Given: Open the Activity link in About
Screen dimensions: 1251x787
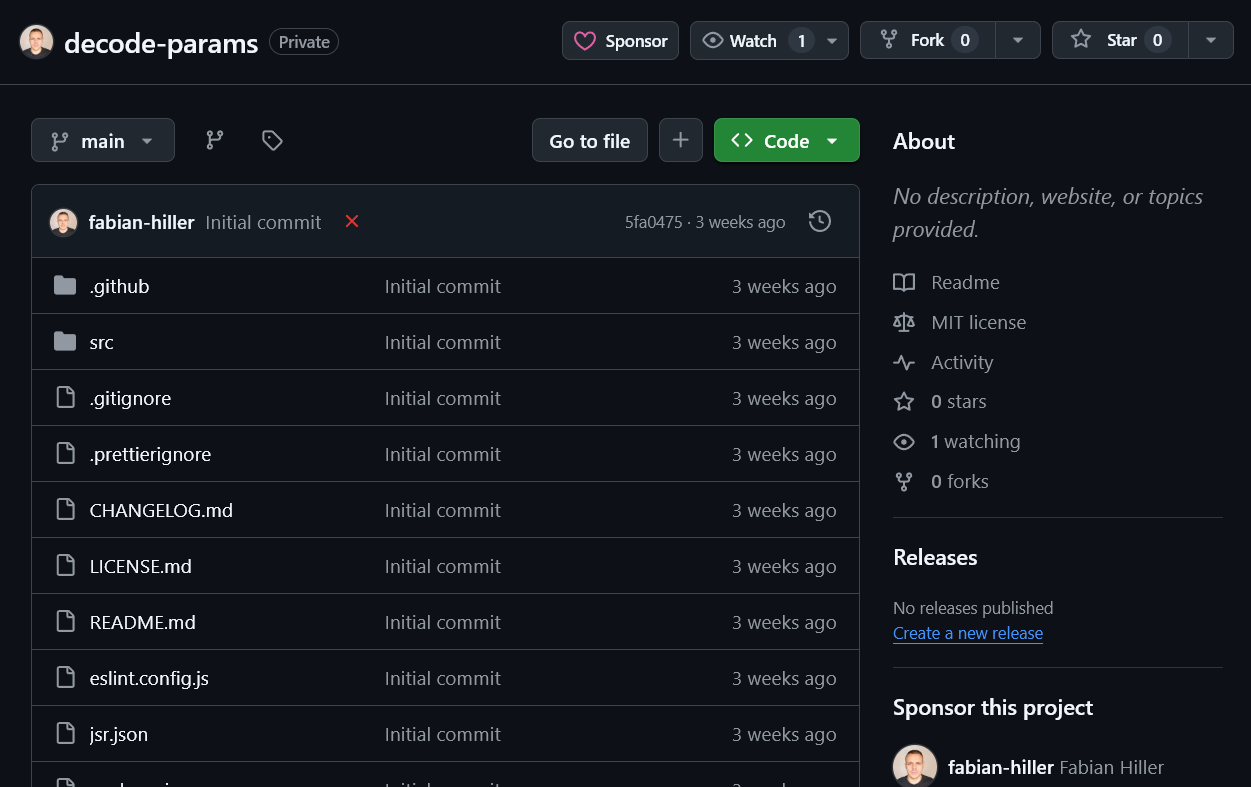Looking at the screenshot, I should (x=962, y=362).
